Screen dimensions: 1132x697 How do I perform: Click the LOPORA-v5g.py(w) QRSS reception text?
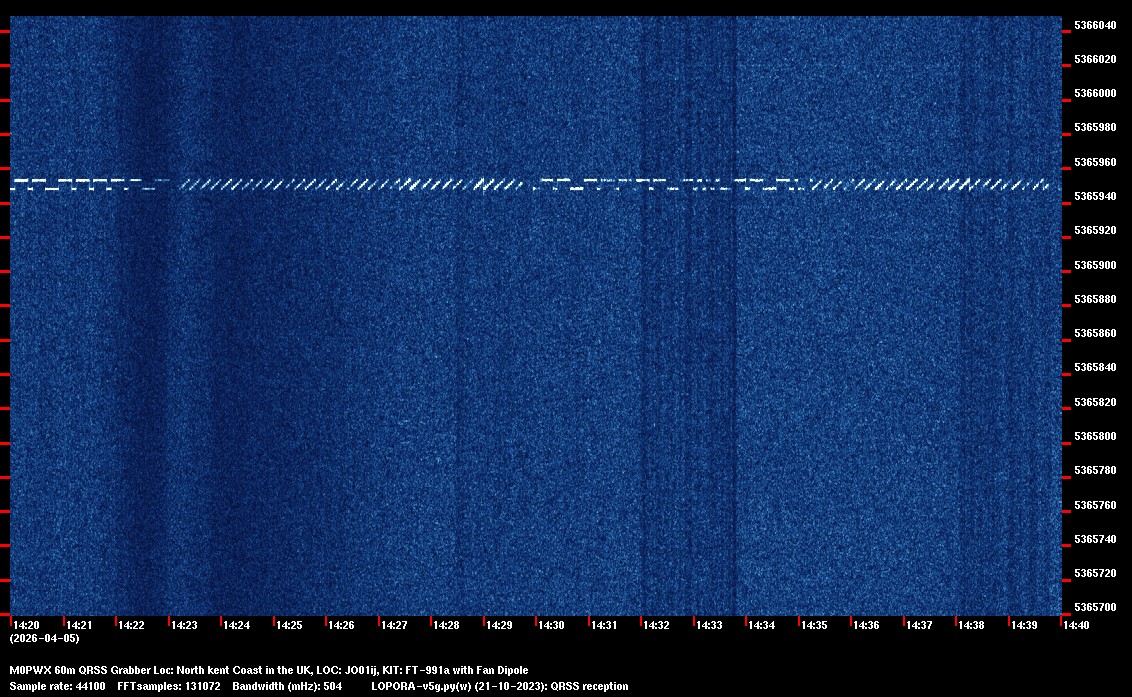pyautogui.click(x=499, y=686)
